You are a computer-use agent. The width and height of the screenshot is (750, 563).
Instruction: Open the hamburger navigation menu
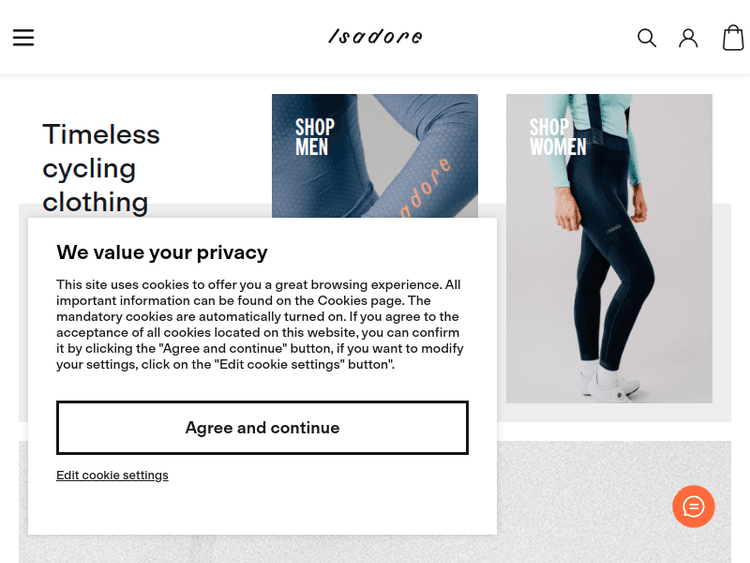point(23,37)
